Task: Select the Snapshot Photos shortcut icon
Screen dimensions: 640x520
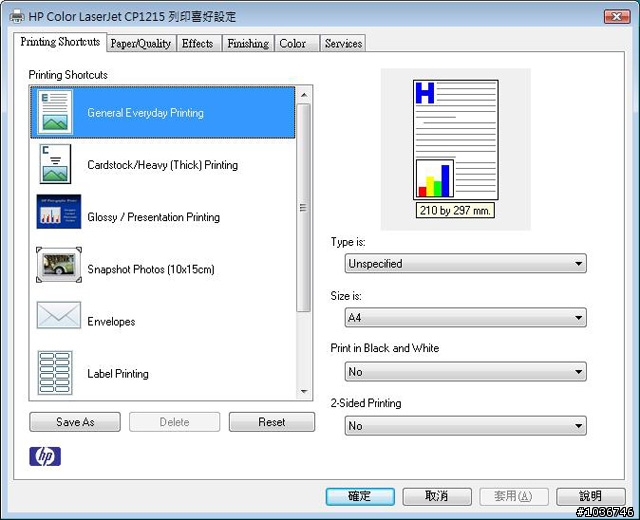Action: tap(59, 264)
